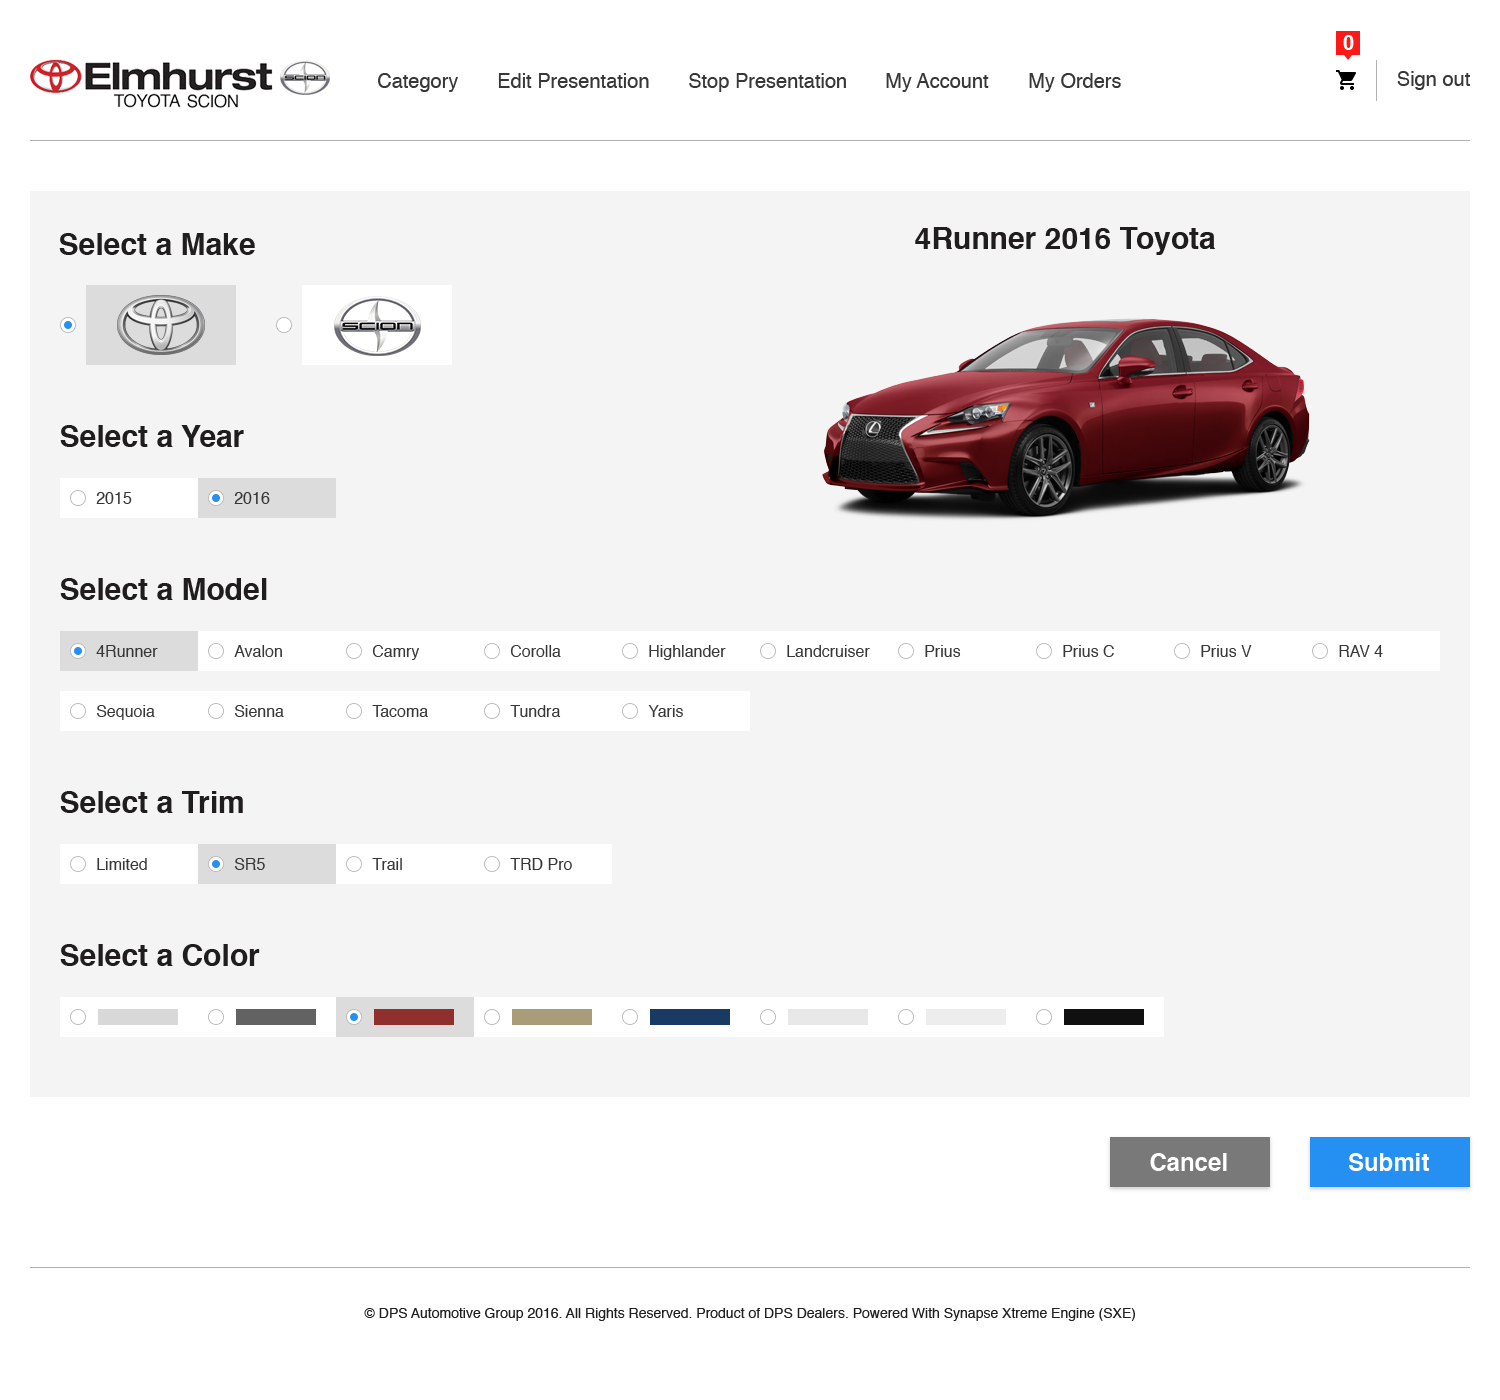Select the Avalon model
The width and height of the screenshot is (1500, 1400).
[x=267, y=651]
